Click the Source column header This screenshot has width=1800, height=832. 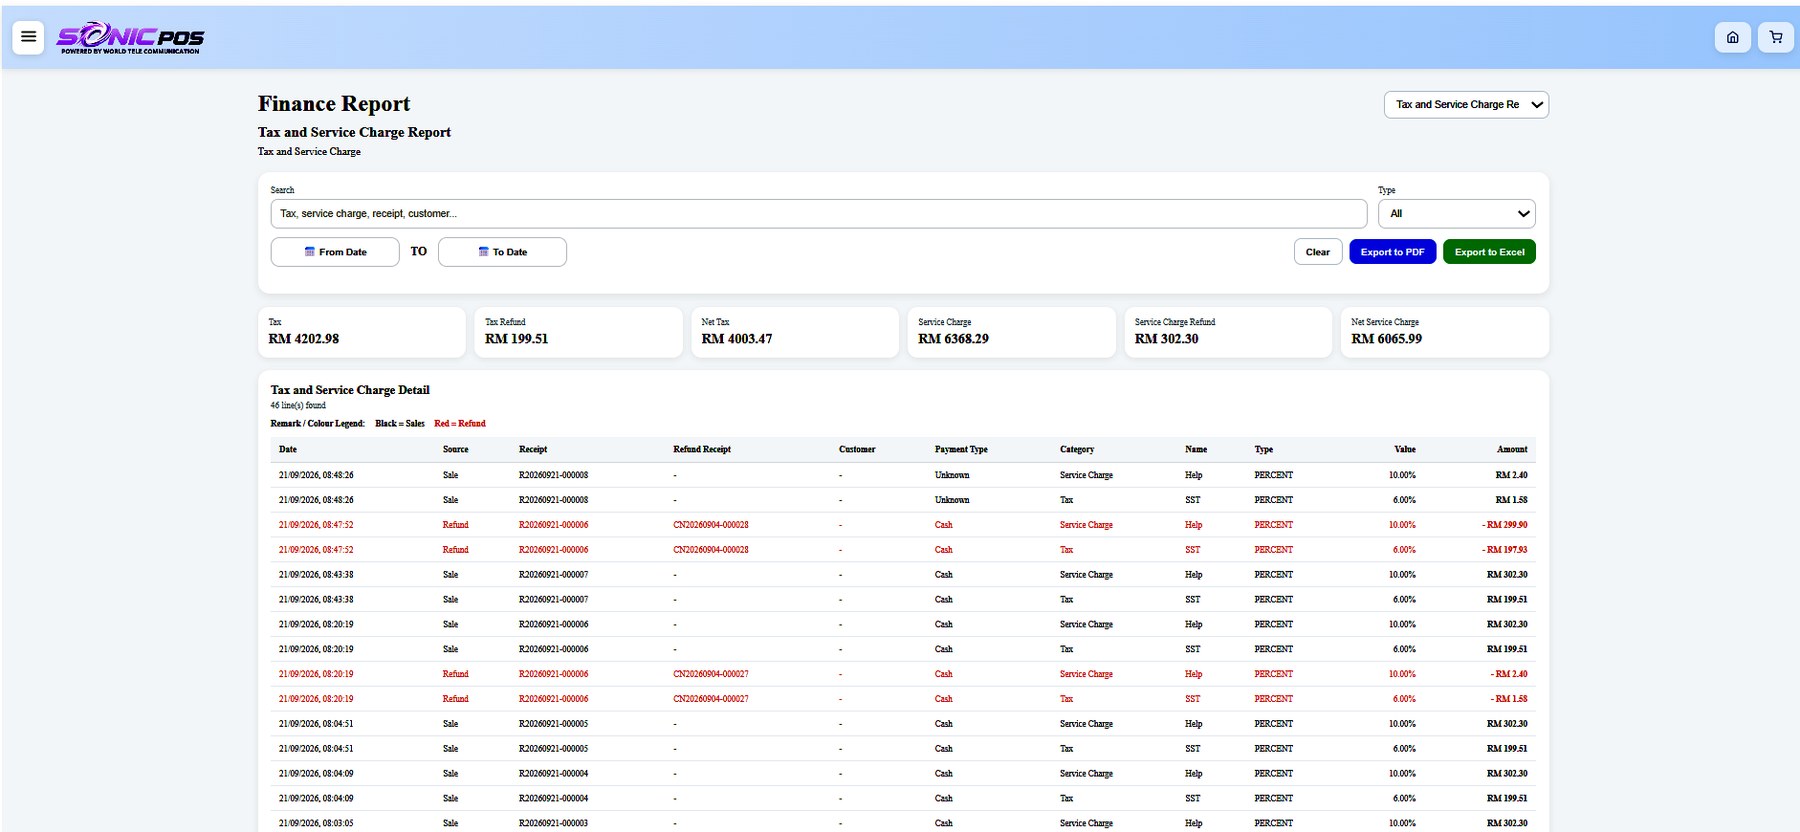tap(455, 450)
